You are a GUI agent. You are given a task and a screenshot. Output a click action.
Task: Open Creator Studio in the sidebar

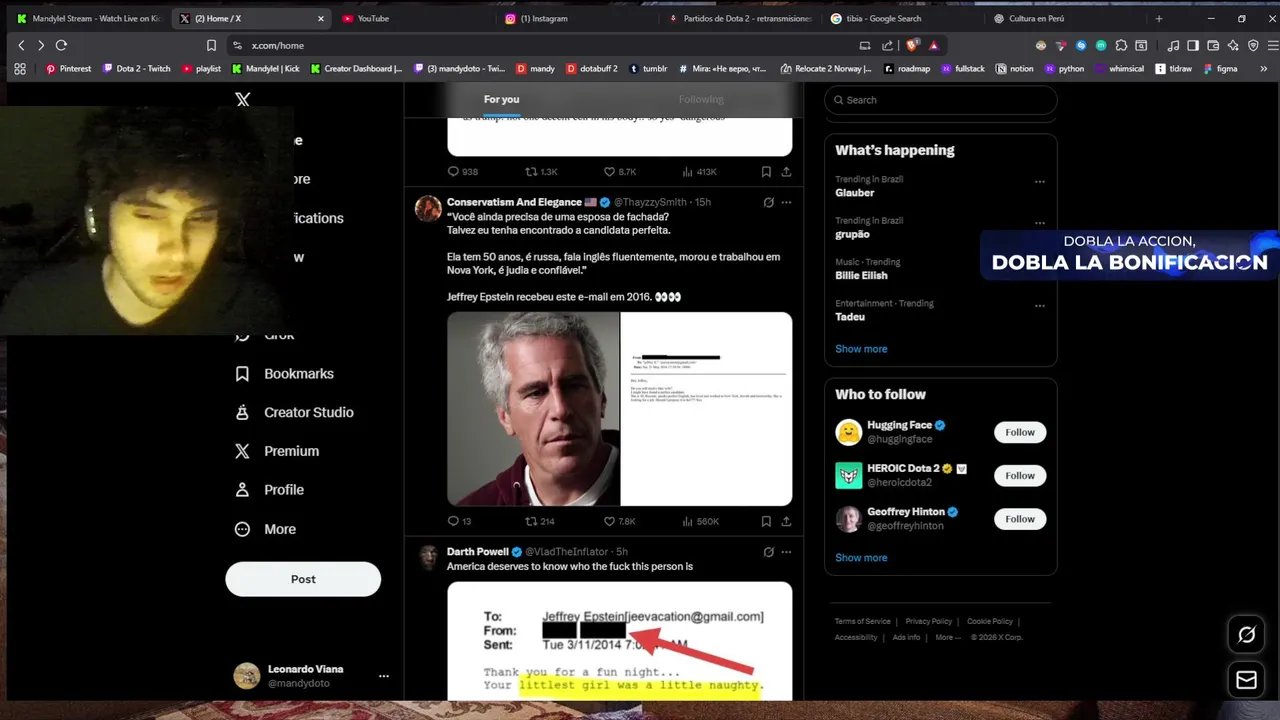pyautogui.click(x=293, y=412)
